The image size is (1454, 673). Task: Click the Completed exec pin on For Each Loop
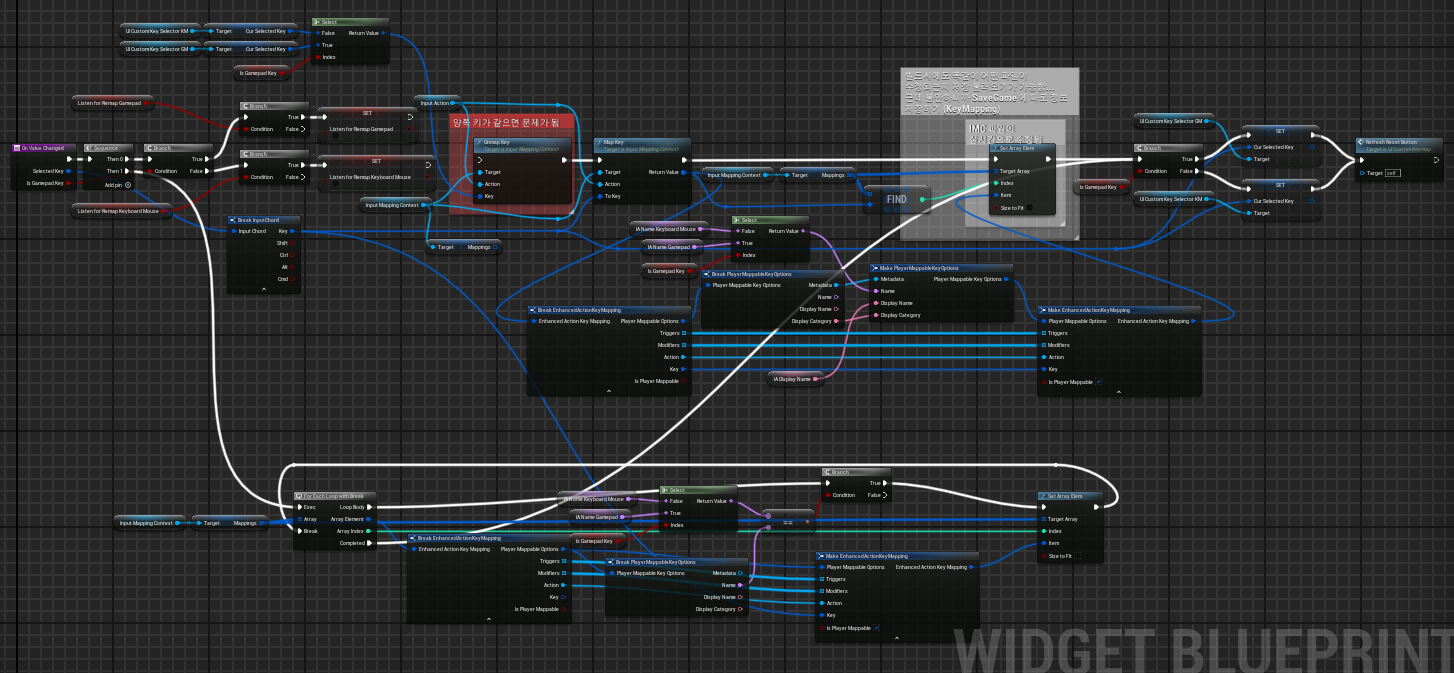tap(370, 543)
